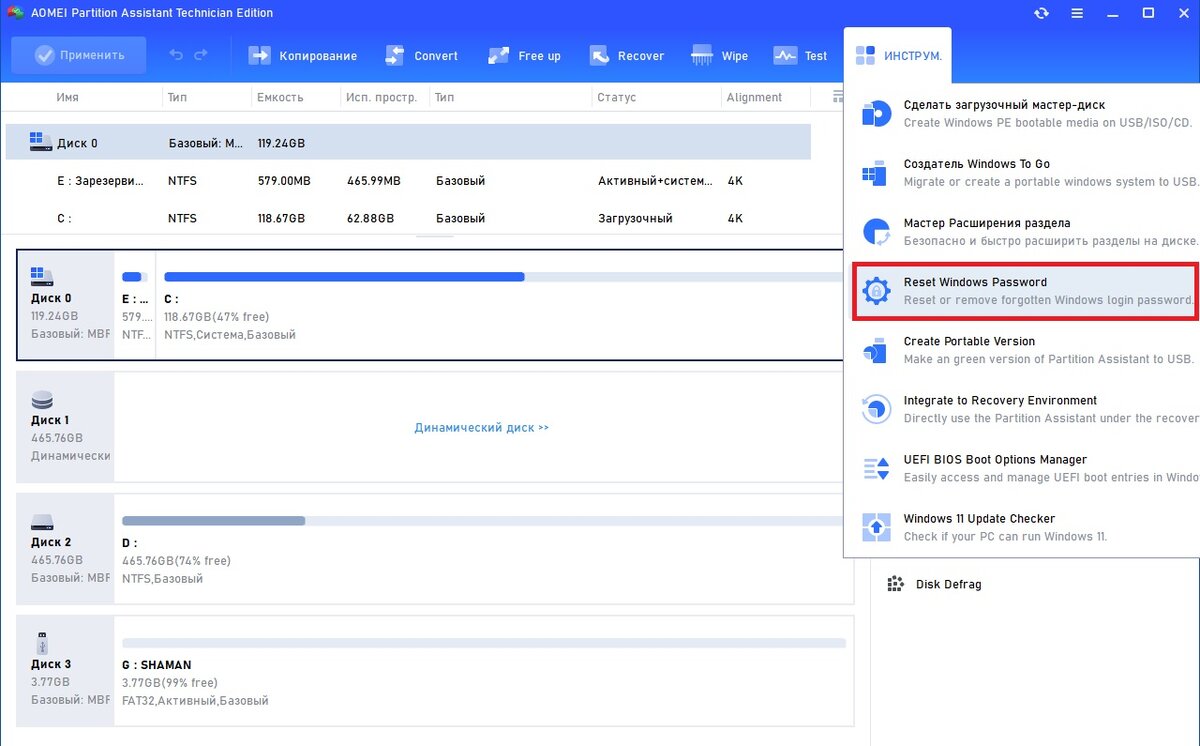Image resolution: width=1200 pixels, height=746 pixels.
Task: Select the Wipe tool
Action: [719, 56]
